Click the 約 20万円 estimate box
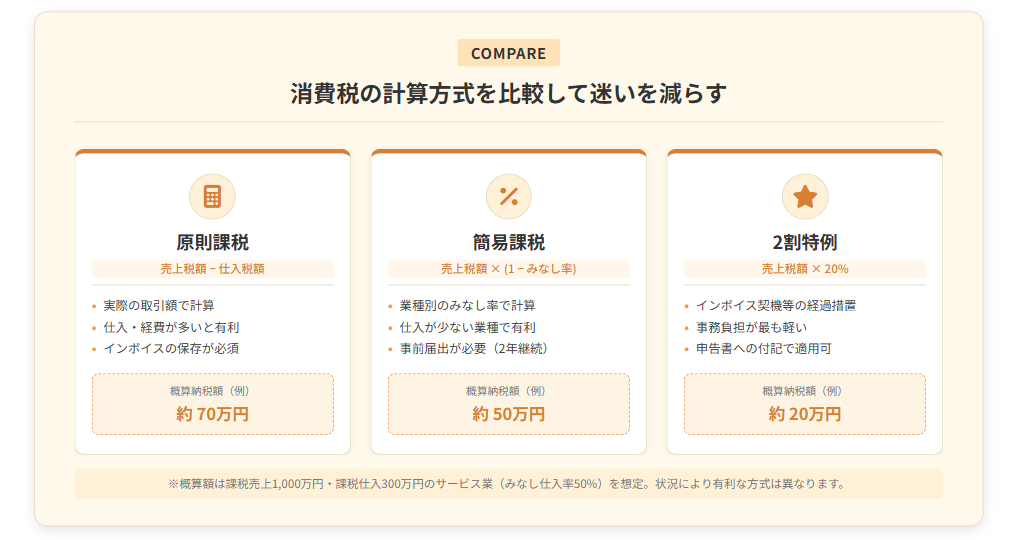 coord(804,404)
